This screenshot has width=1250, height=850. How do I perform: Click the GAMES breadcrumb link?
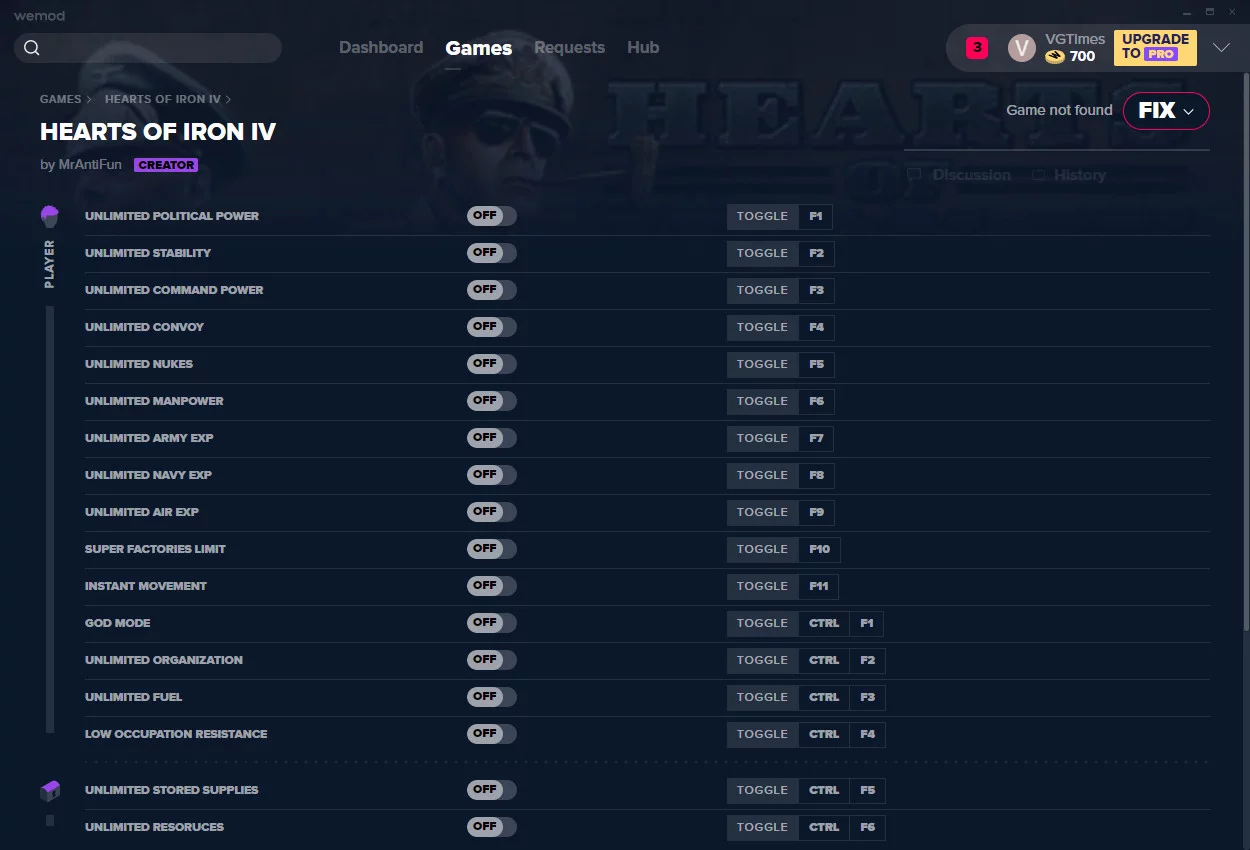[61, 100]
